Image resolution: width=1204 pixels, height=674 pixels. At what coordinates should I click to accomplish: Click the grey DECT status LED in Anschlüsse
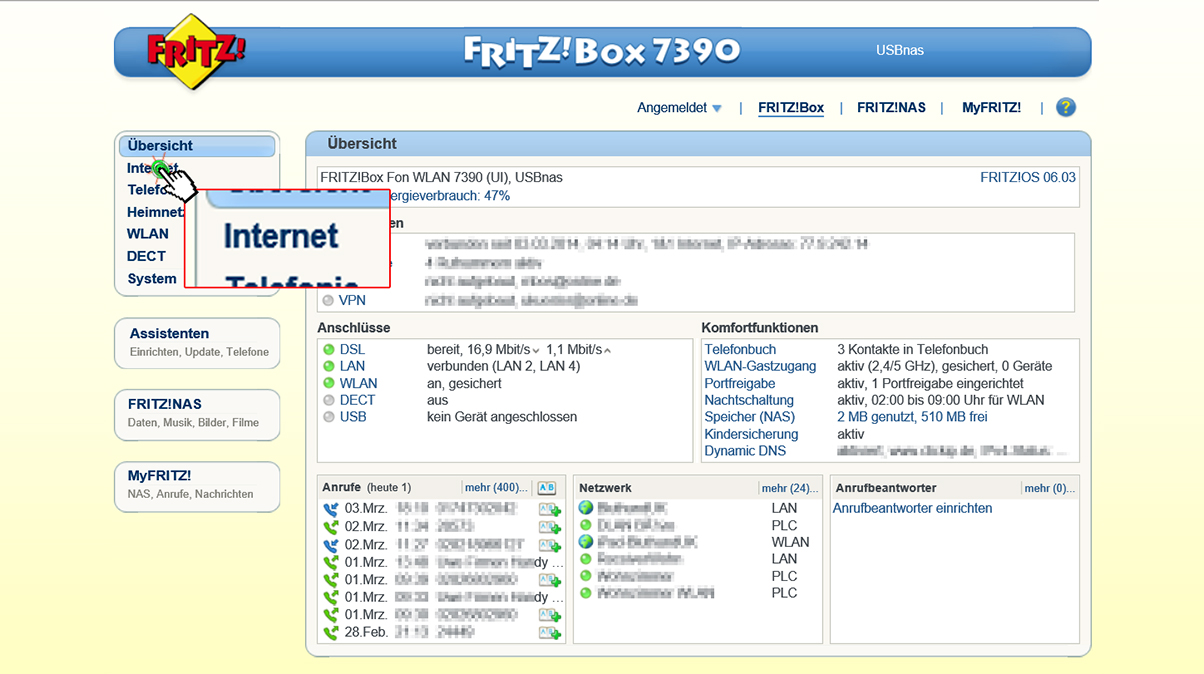click(x=329, y=400)
